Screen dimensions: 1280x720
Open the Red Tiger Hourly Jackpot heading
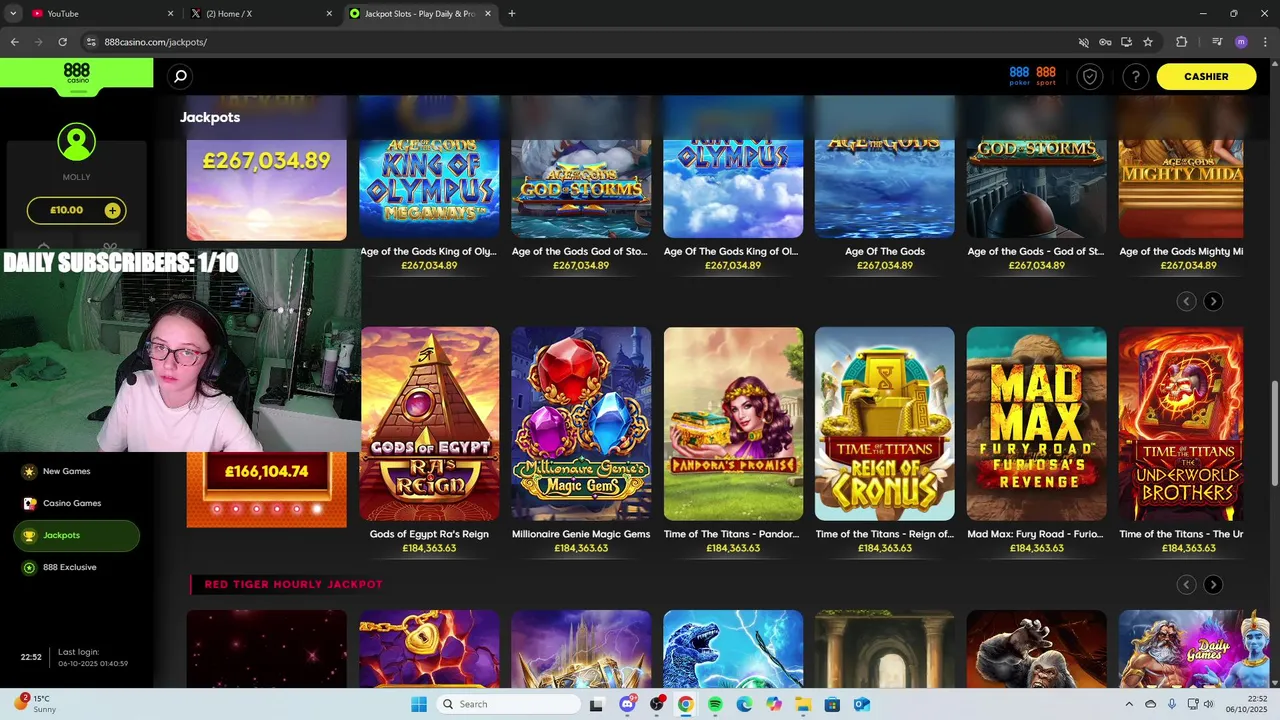pyautogui.click(x=293, y=584)
